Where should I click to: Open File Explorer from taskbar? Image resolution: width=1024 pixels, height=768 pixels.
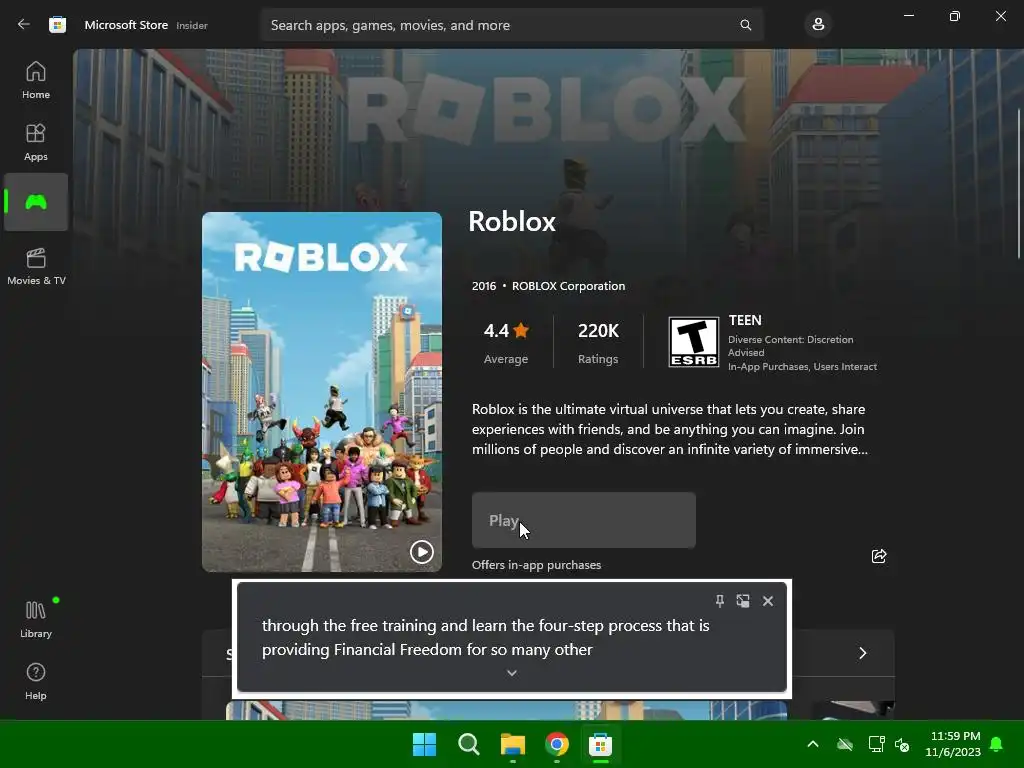pyautogui.click(x=513, y=744)
